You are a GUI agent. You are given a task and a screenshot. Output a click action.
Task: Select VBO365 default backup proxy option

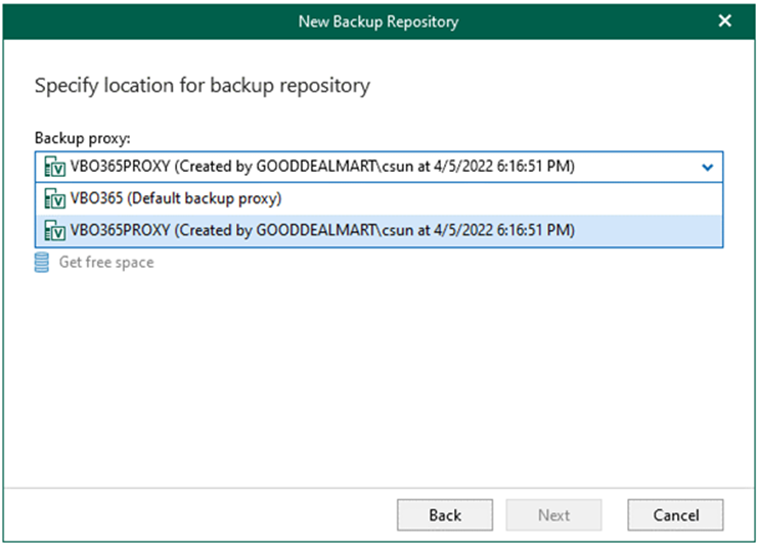click(x=379, y=198)
